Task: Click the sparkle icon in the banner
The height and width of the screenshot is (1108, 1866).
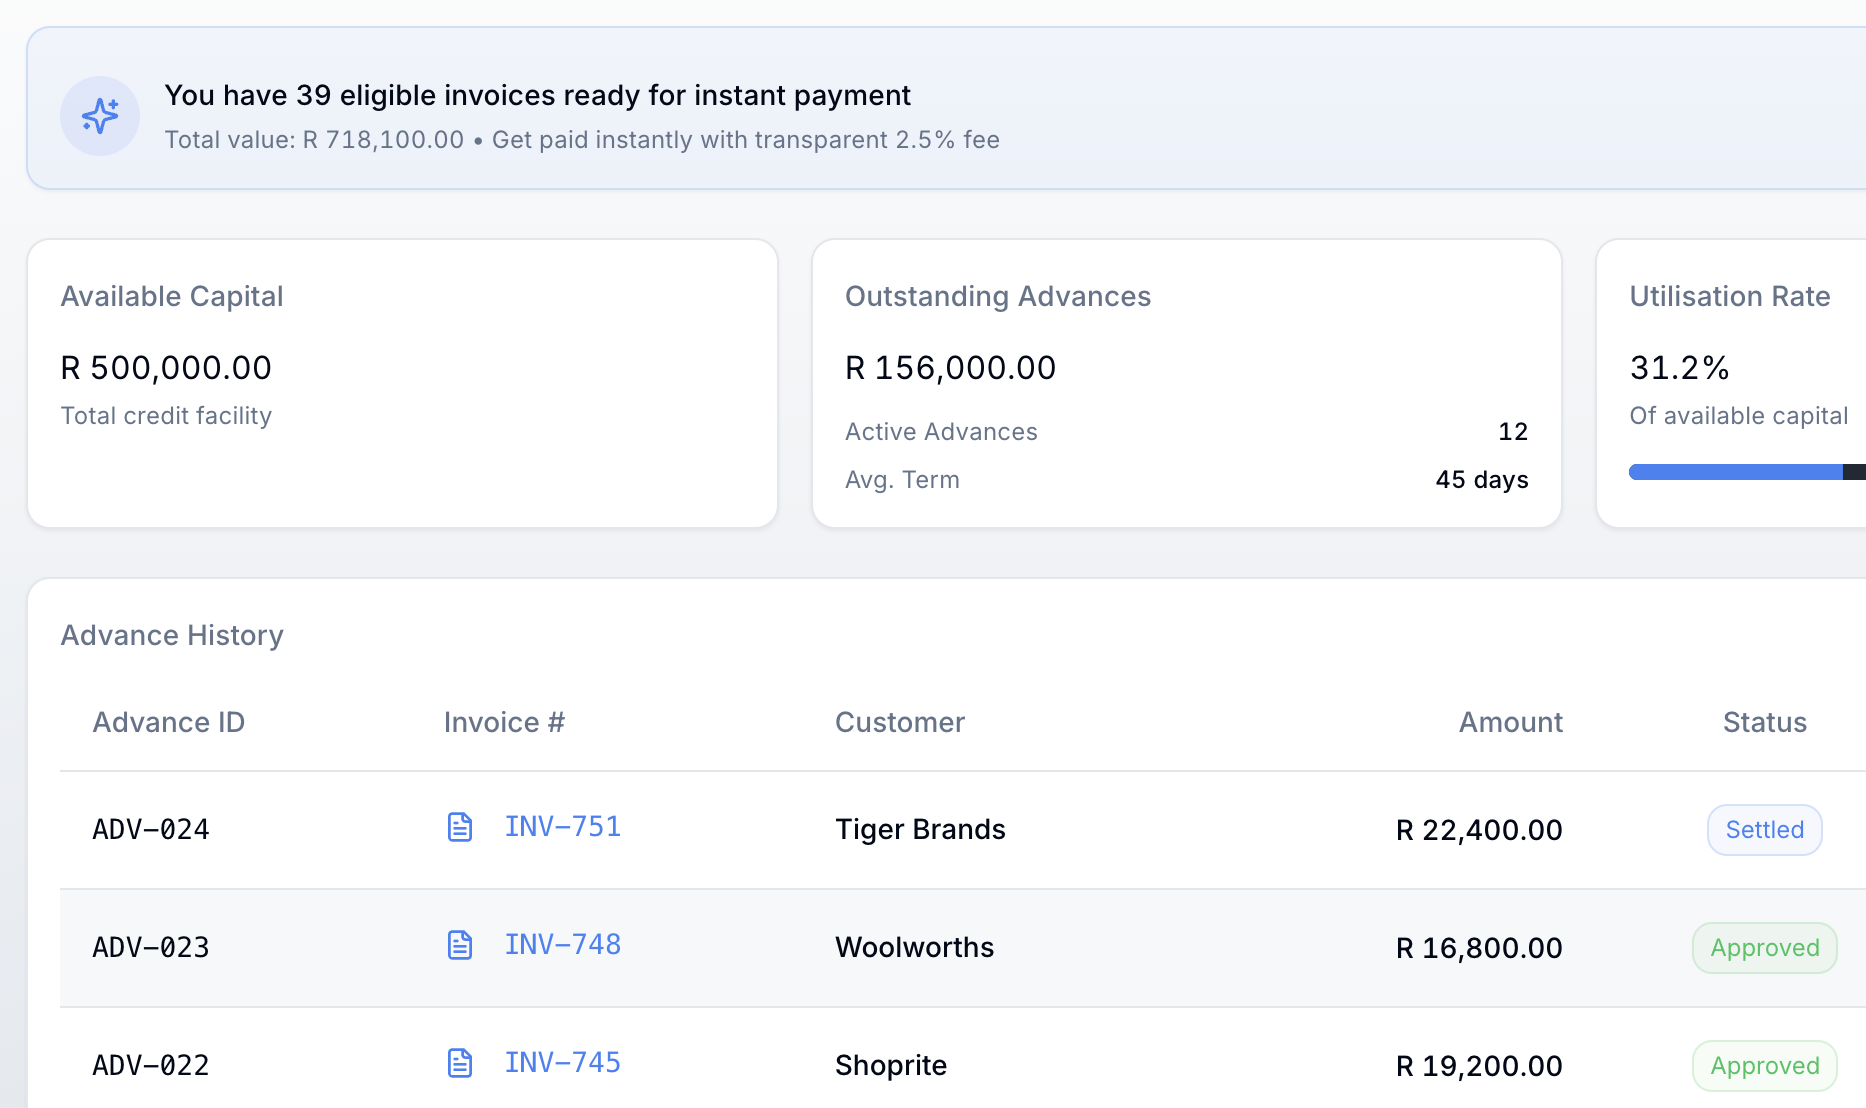Action: point(100,116)
